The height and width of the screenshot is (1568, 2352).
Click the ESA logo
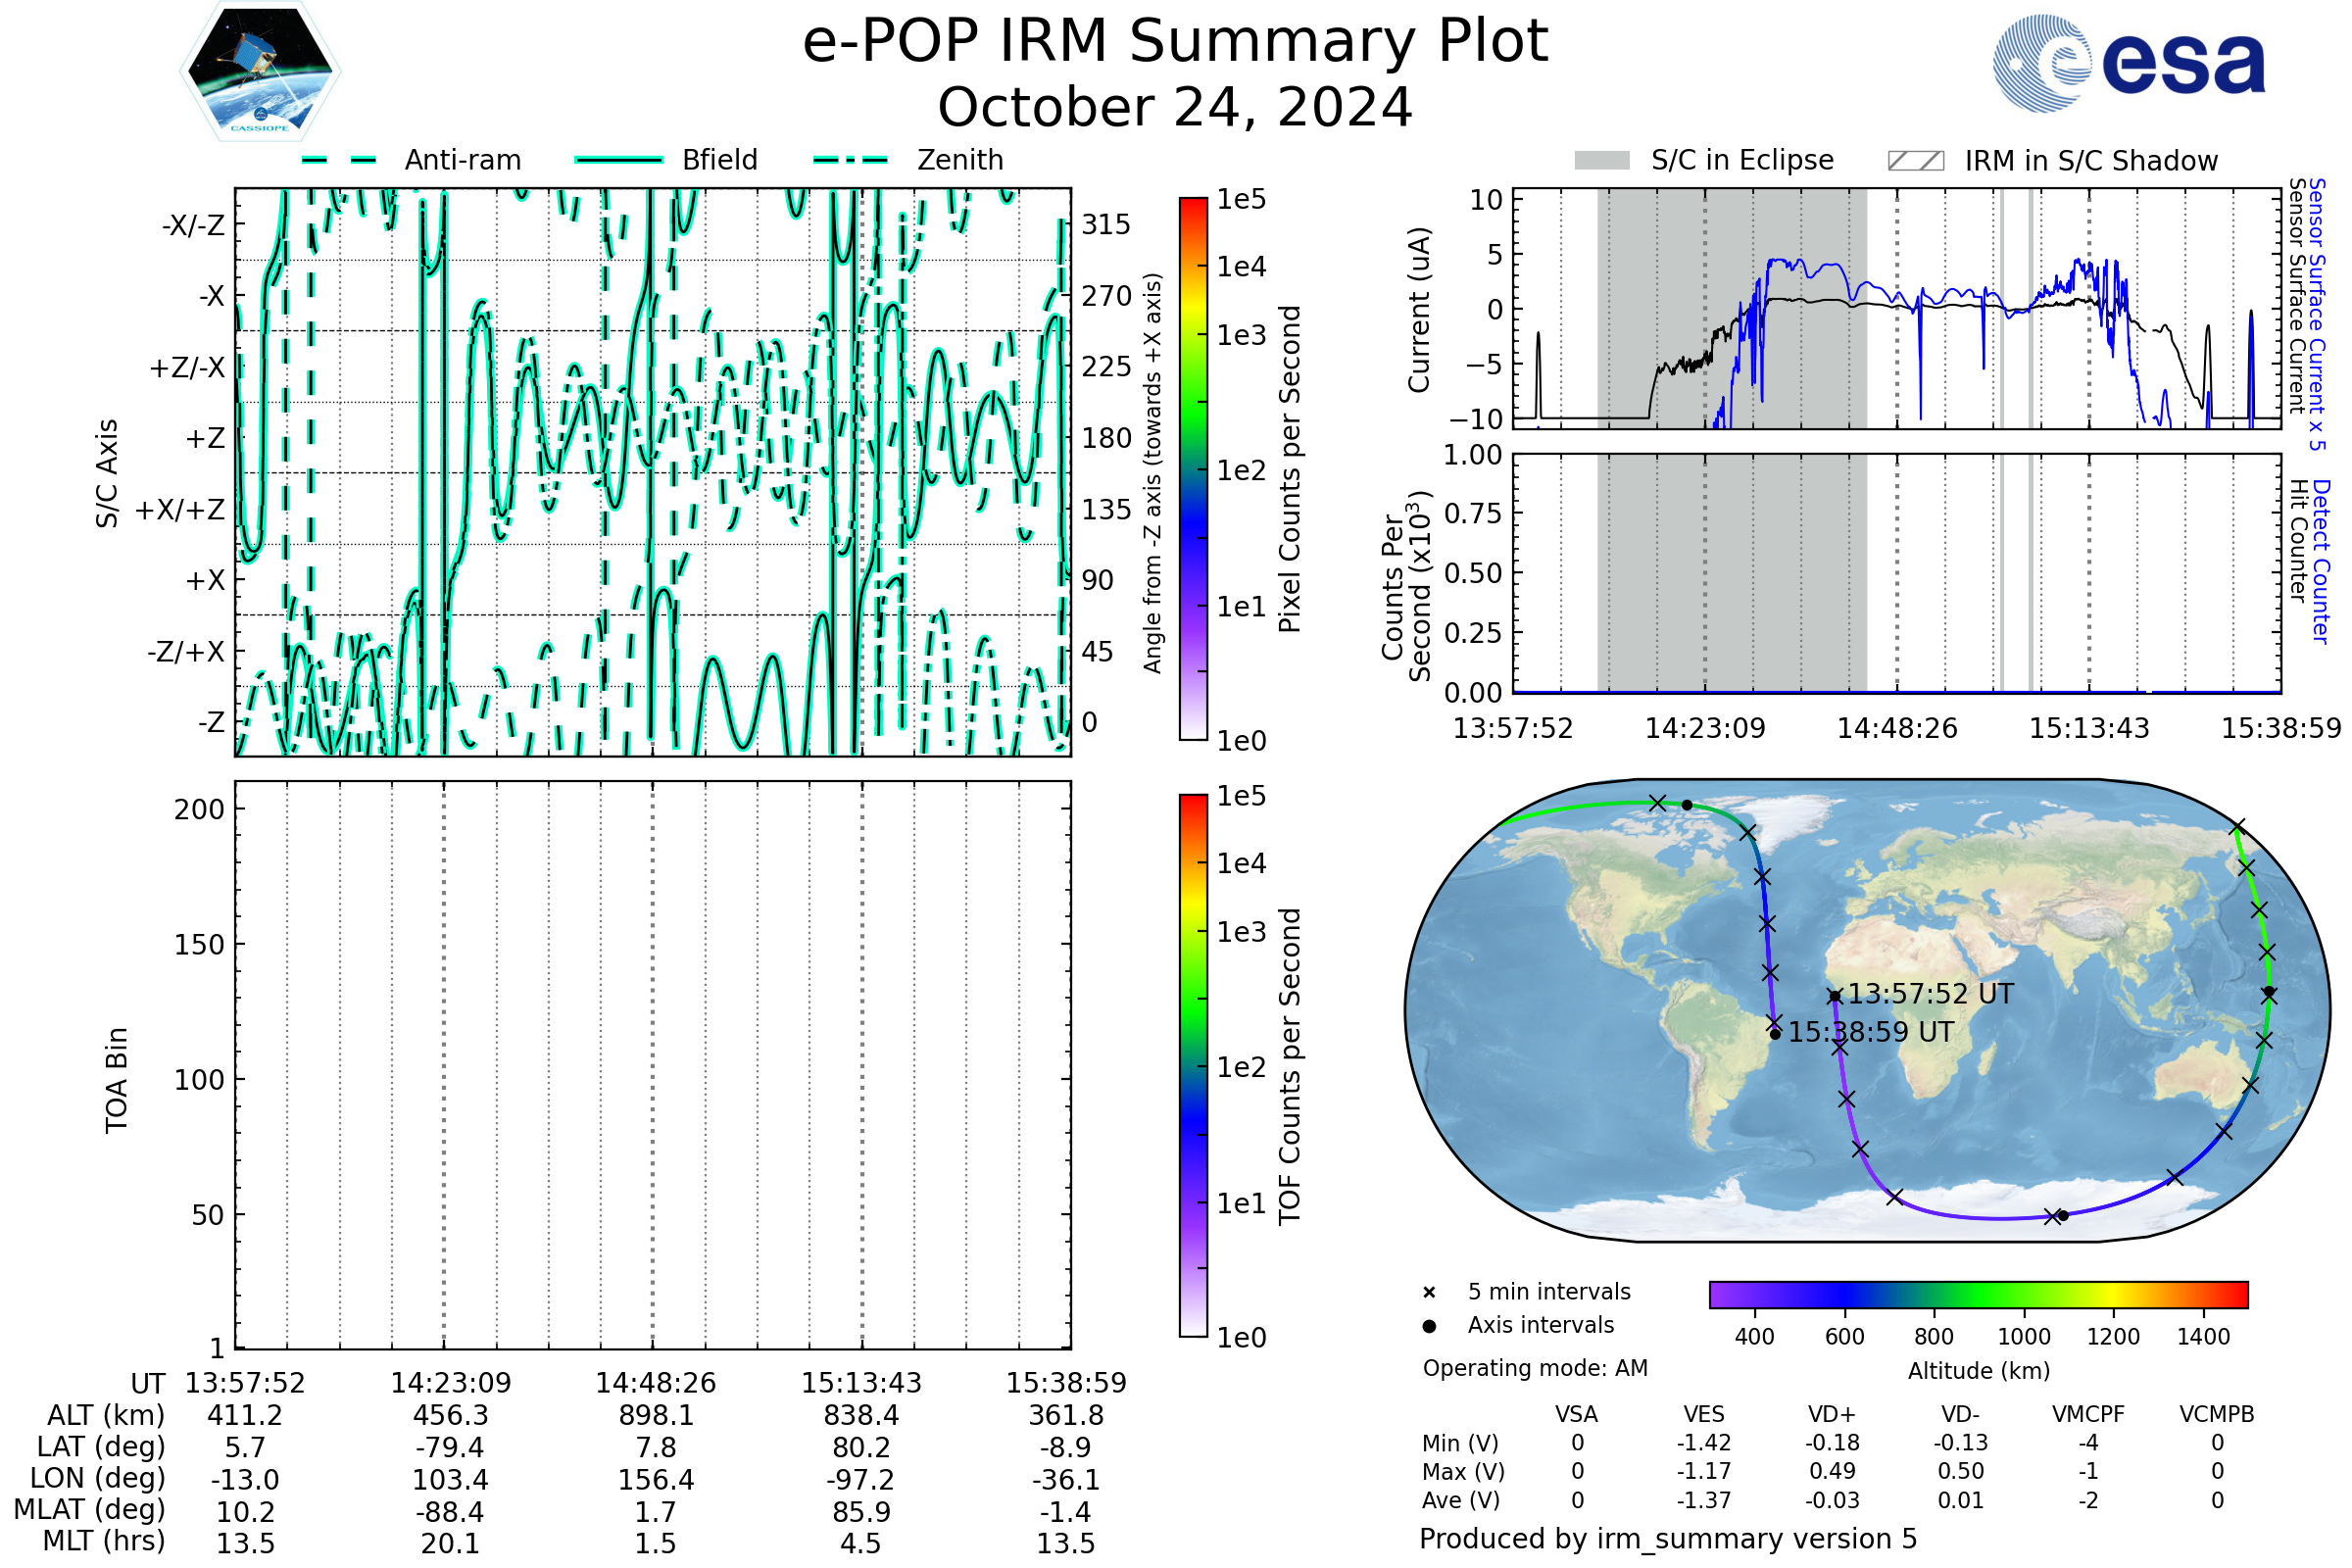click(x=2129, y=63)
